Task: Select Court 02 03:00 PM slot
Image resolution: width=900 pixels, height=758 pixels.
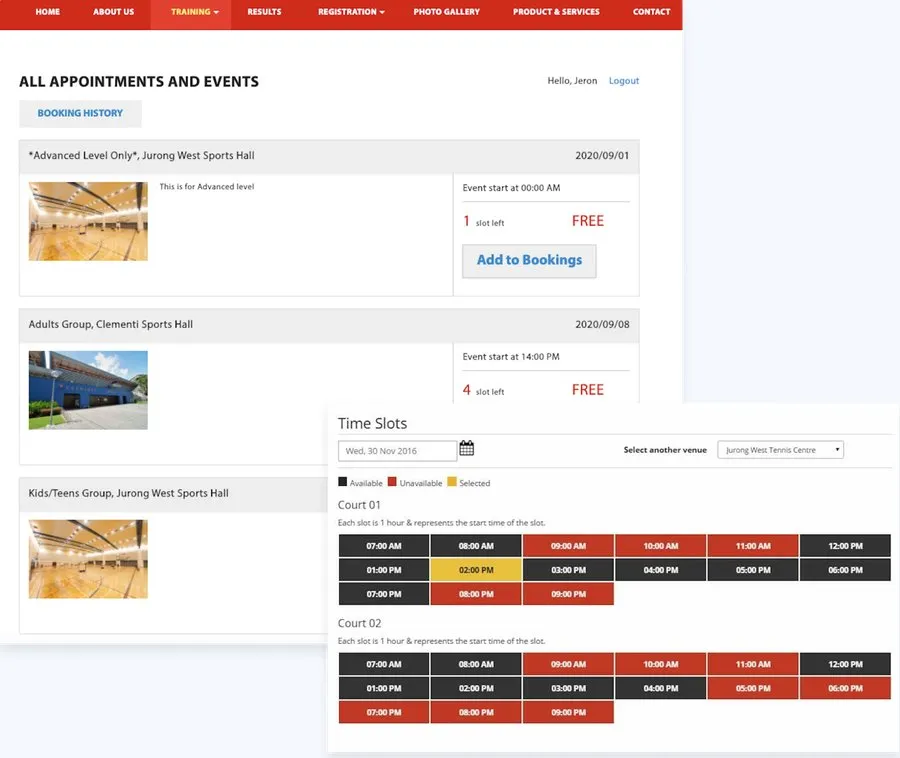Action: [568, 688]
